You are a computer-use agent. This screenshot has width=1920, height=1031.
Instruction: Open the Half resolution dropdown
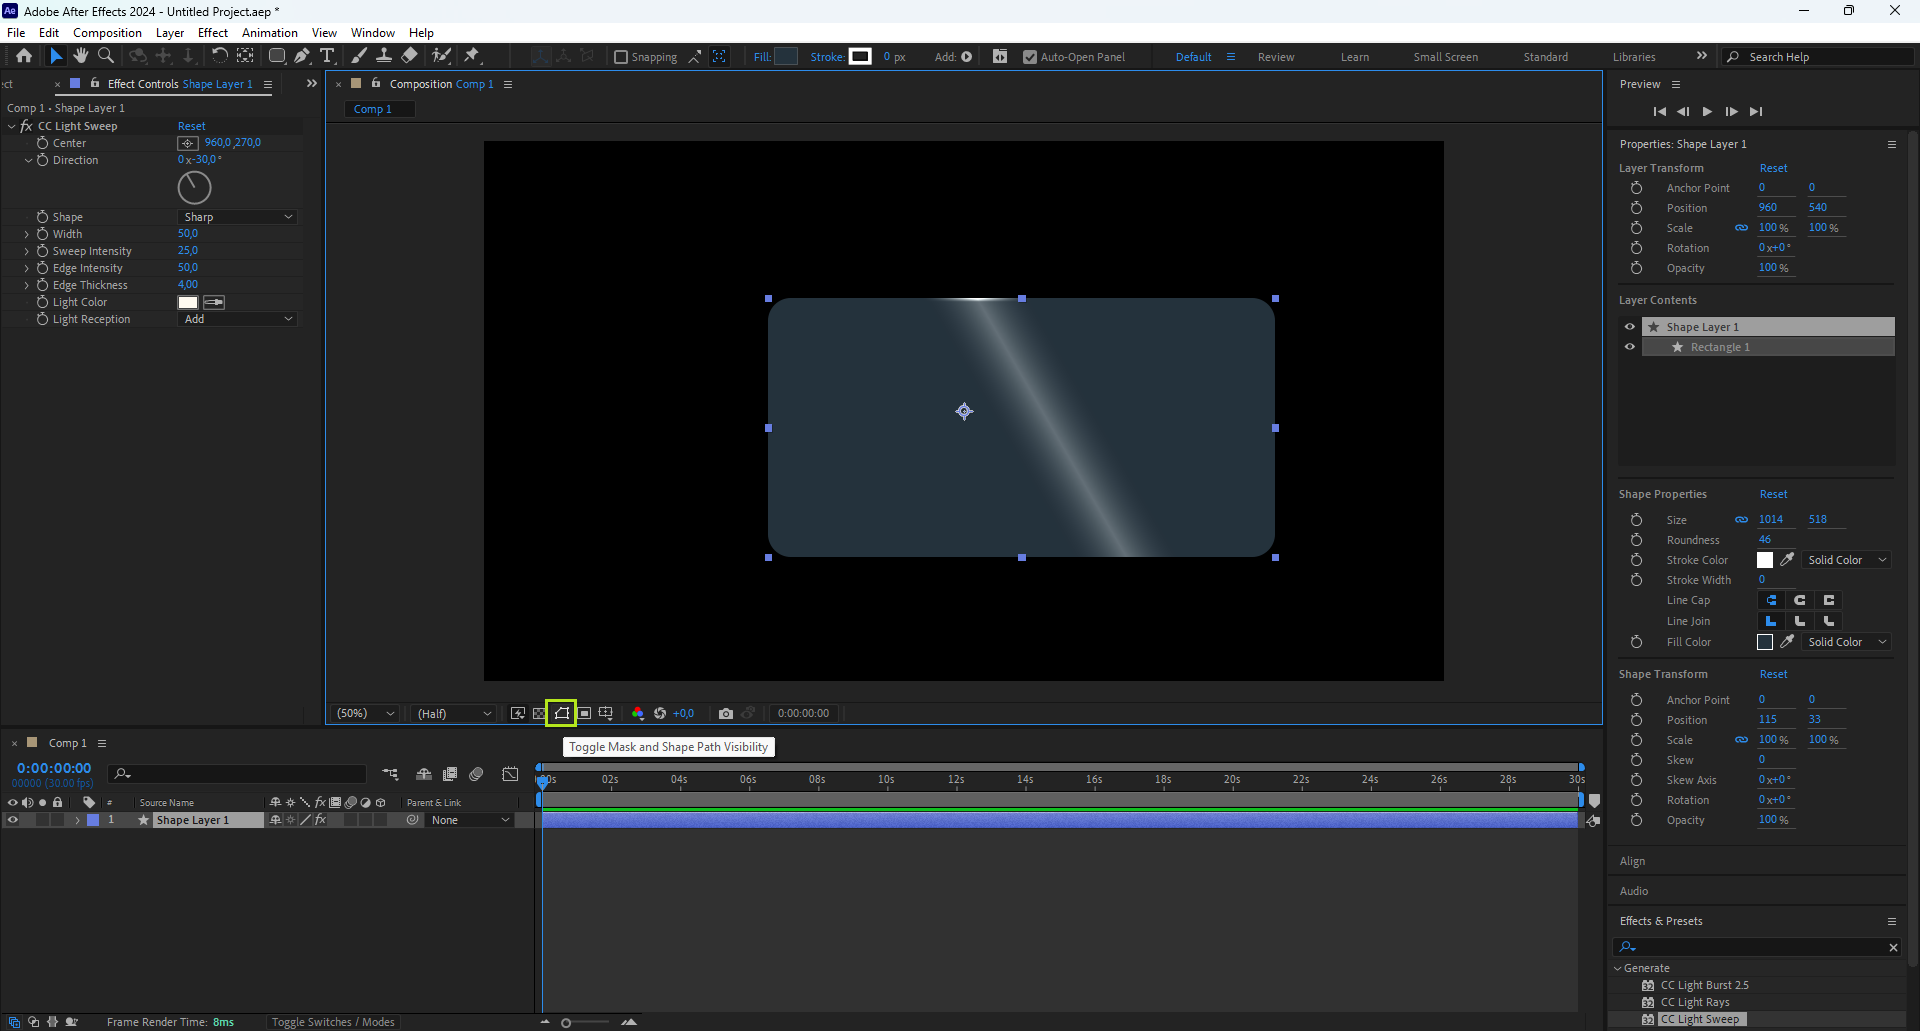(x=454, y=713)
